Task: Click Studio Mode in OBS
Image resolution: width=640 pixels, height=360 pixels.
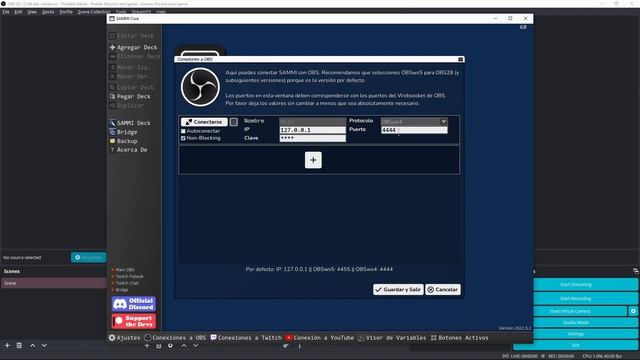Action: [x=585, y=322]
